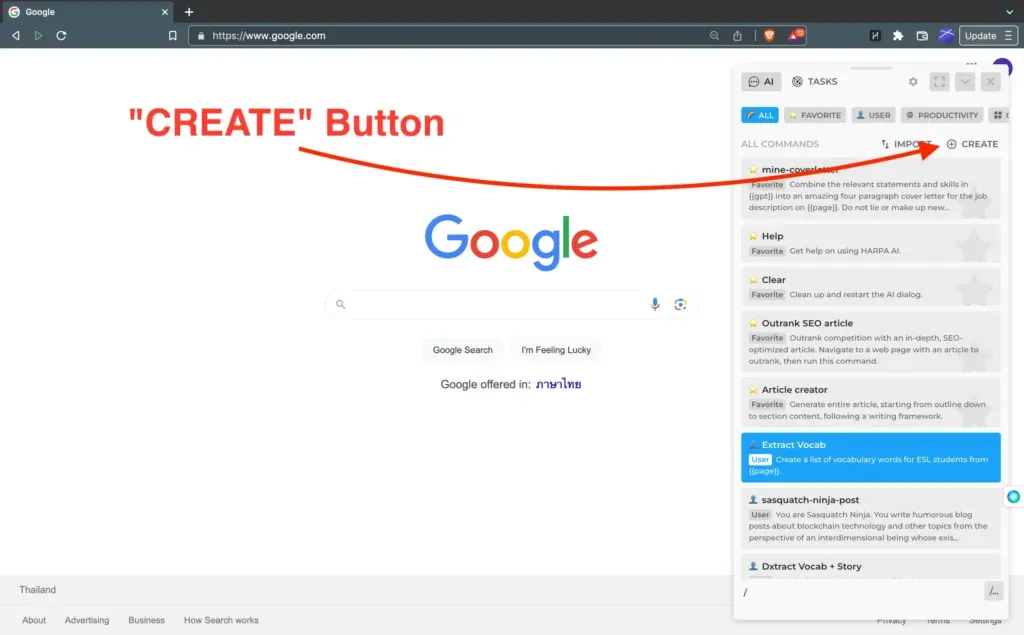Viewport: 1024px width, 635px height.
Task: Open Brave Shields lion icon
Action: (x=769, y=36)
